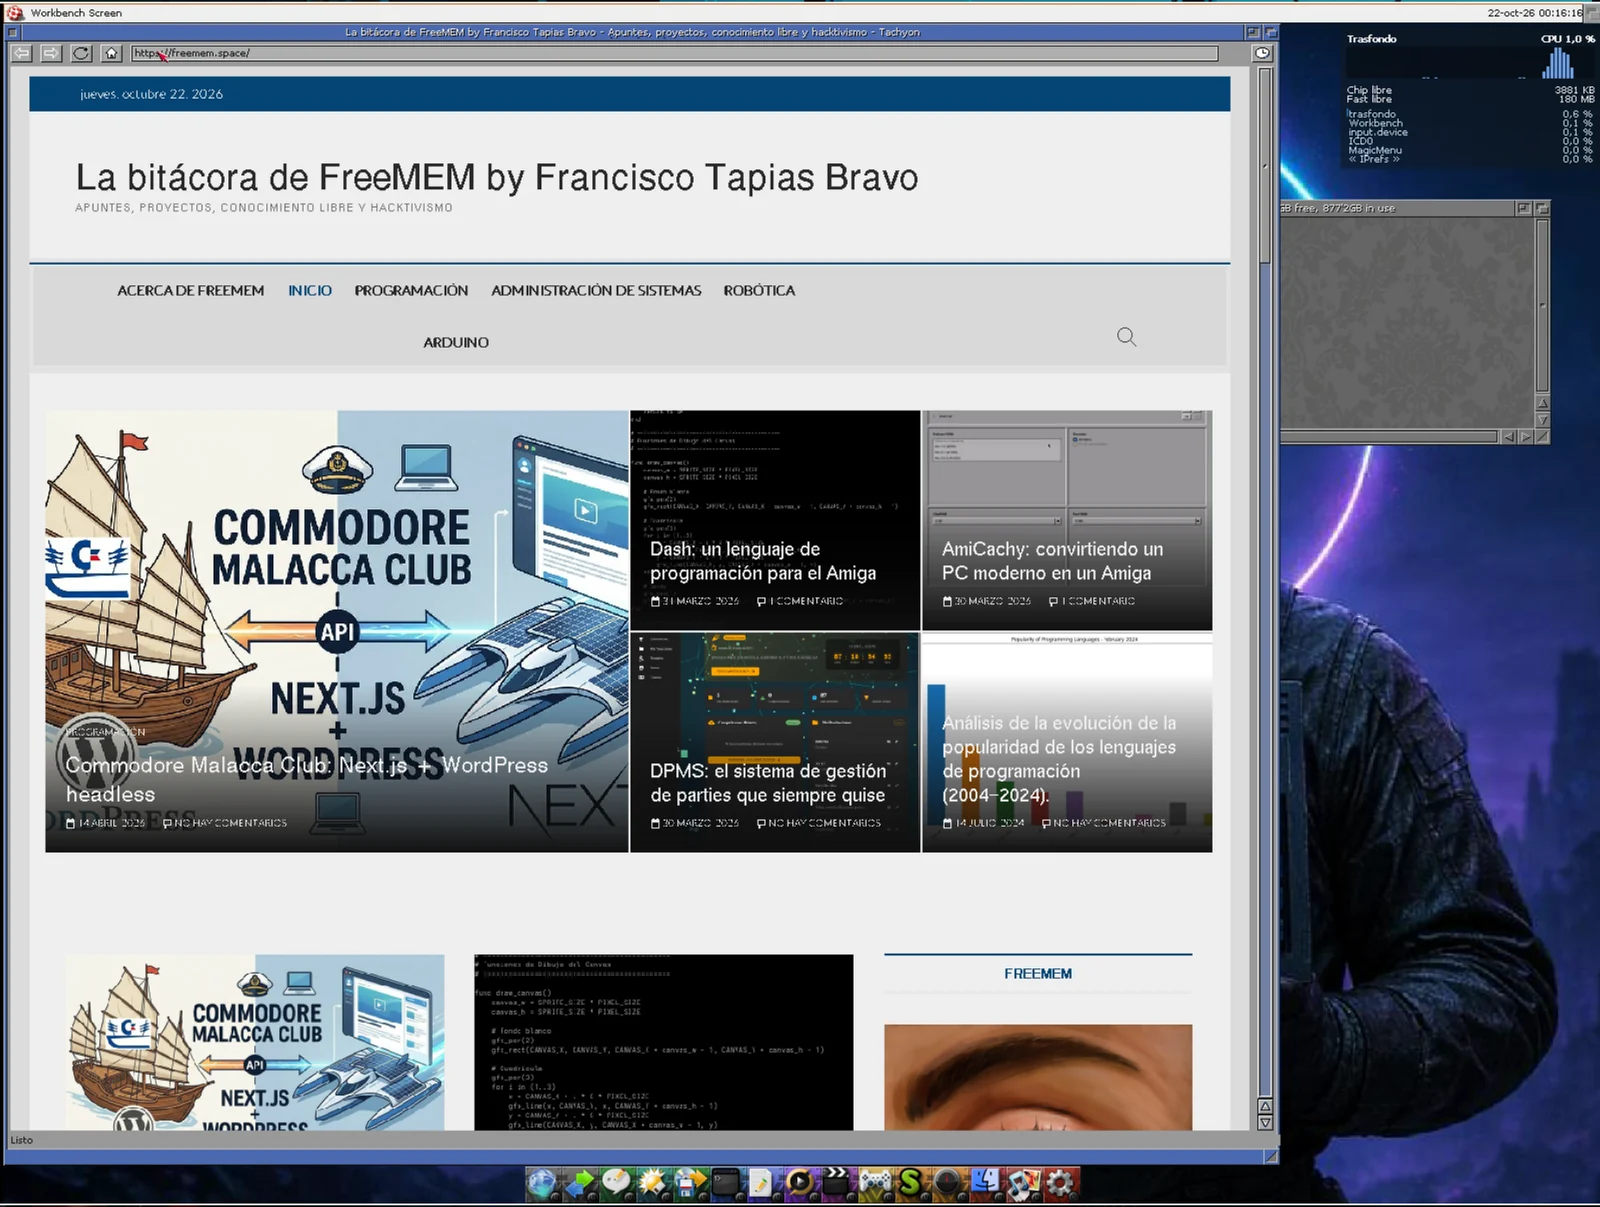
Task: Open the sun and lightbulb dock icon
Action: click(652, 1184)
